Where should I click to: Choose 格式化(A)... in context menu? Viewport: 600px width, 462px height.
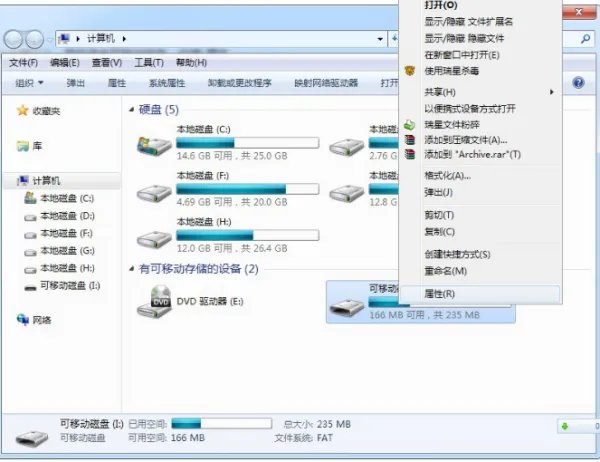(480, 176)
